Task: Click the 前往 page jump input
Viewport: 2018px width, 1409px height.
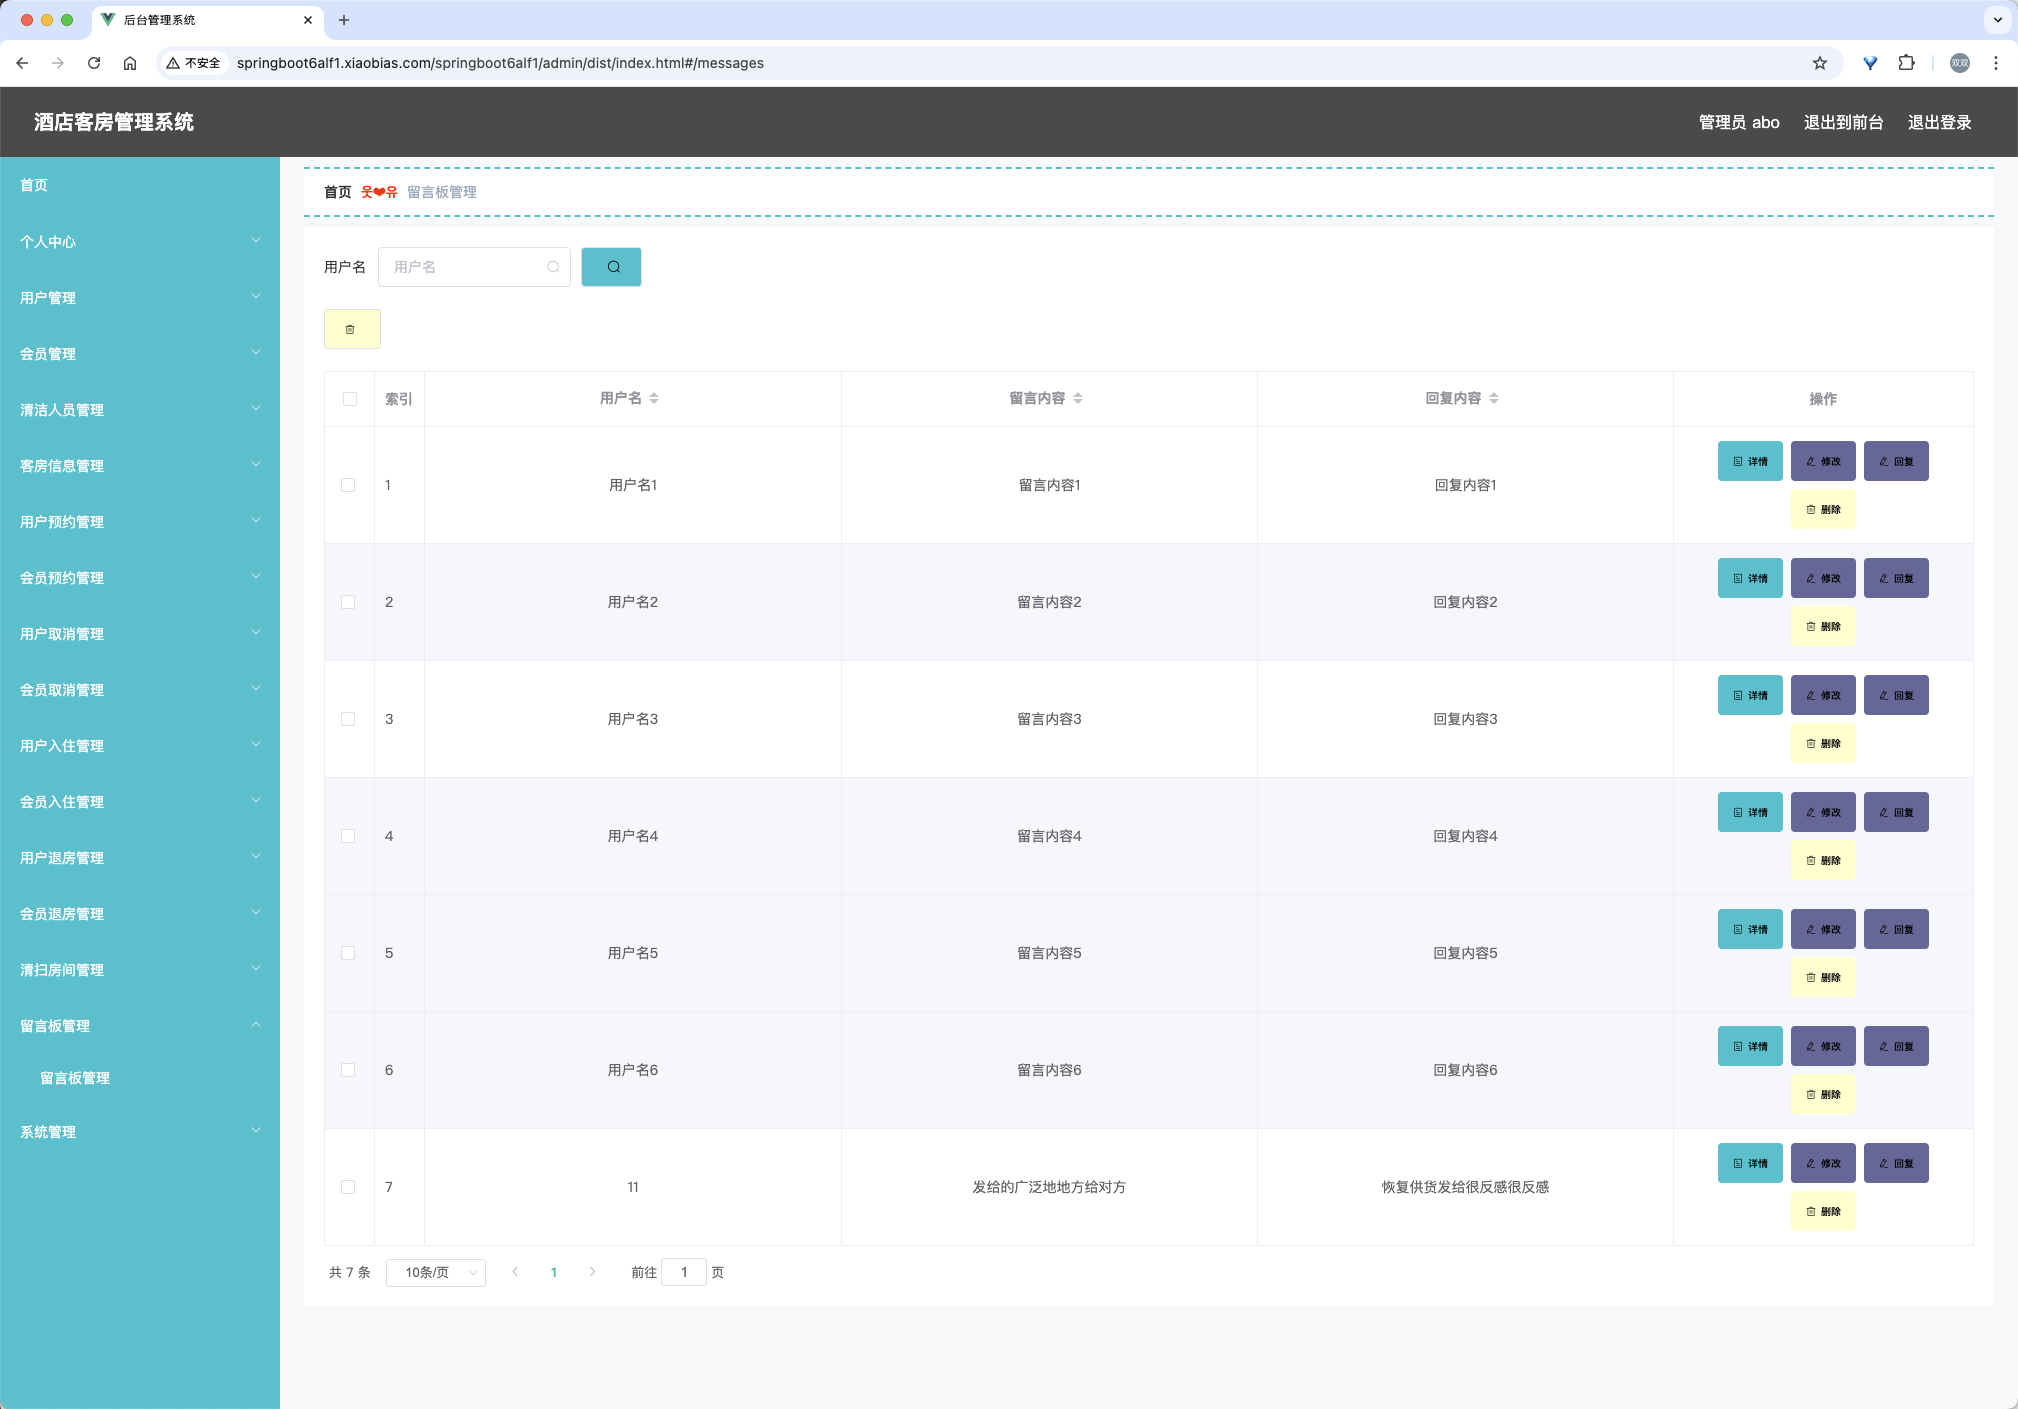Action: click(684, 1272)
